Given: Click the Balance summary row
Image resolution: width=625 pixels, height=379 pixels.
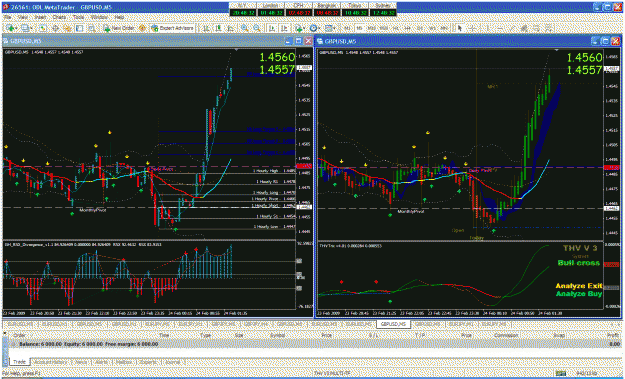Looking at the screenshot, I should pyautogui.click(x=315, y=344).
